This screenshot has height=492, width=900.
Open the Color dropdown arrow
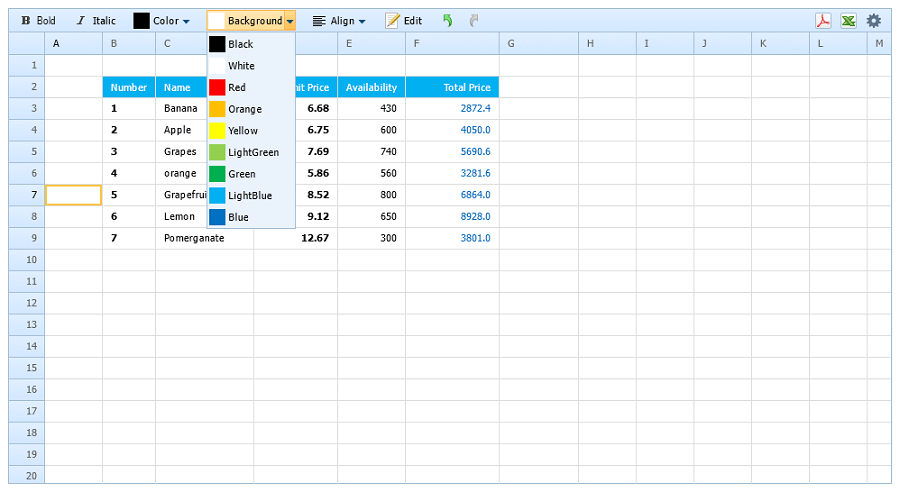click(x=186, y=21)
